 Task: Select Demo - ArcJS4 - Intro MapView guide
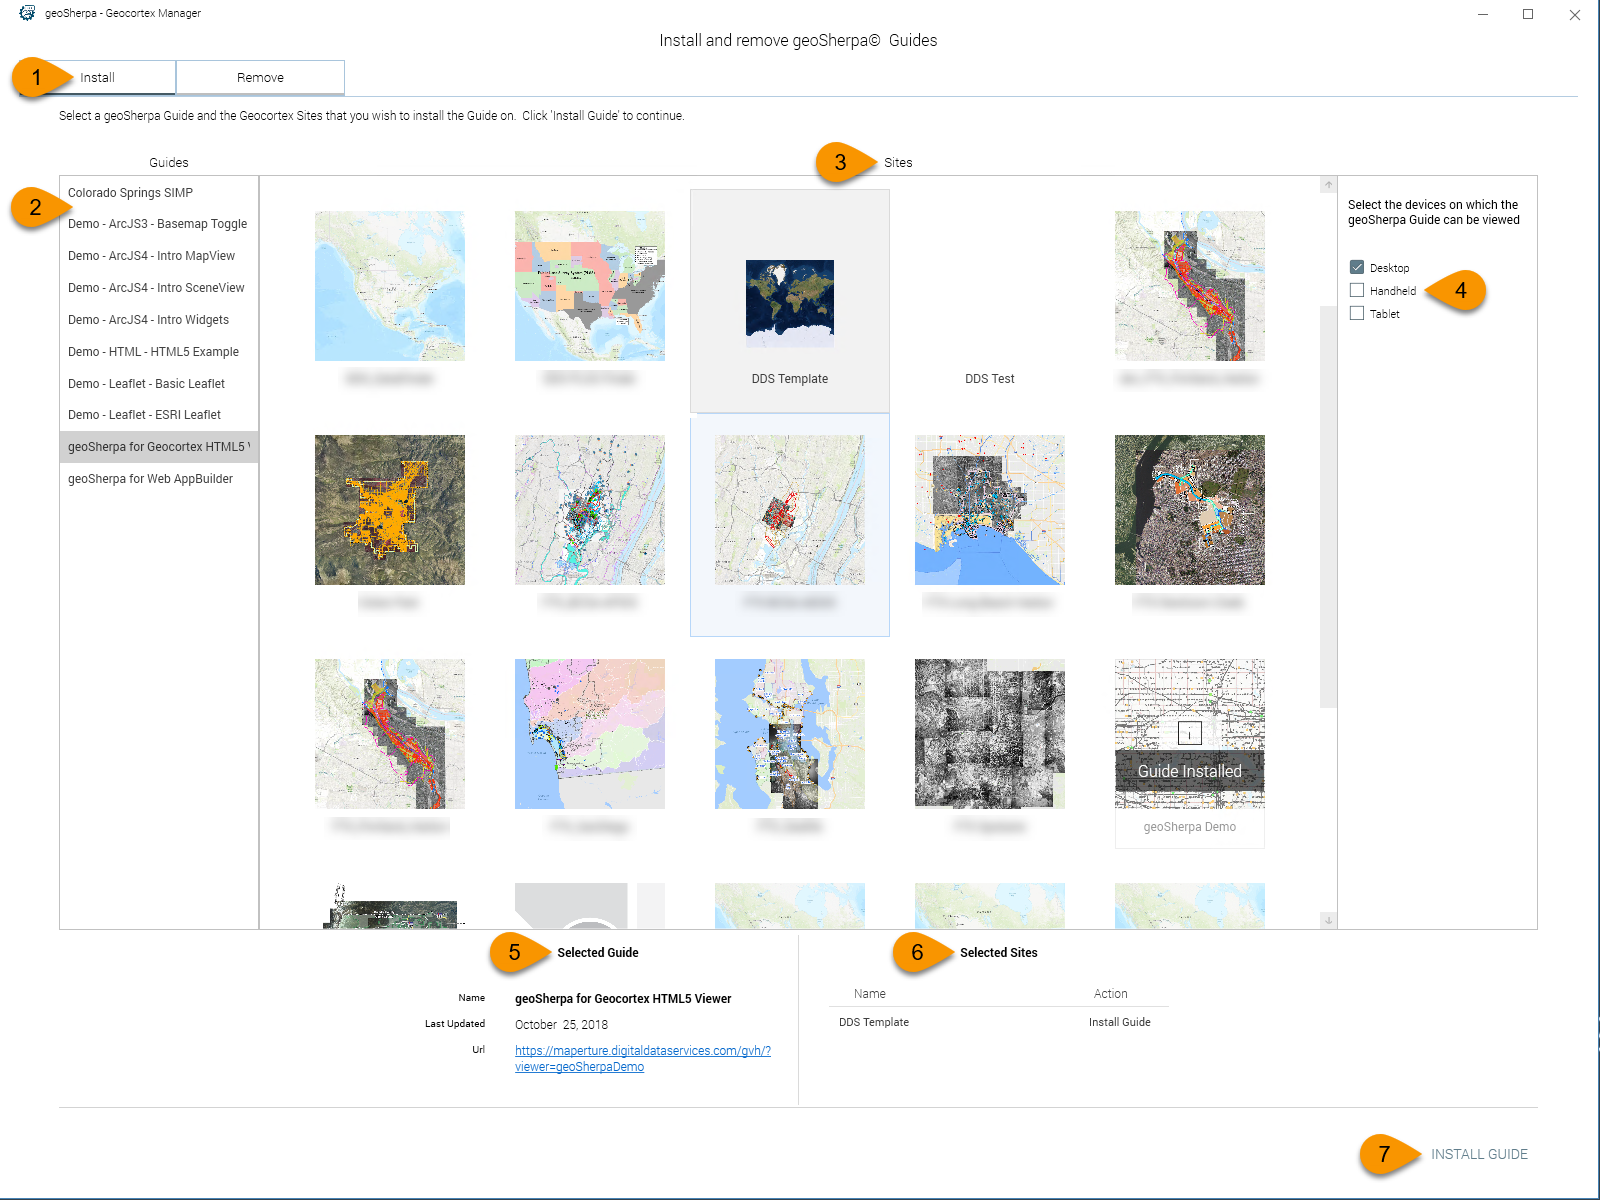tap(159, 256)
